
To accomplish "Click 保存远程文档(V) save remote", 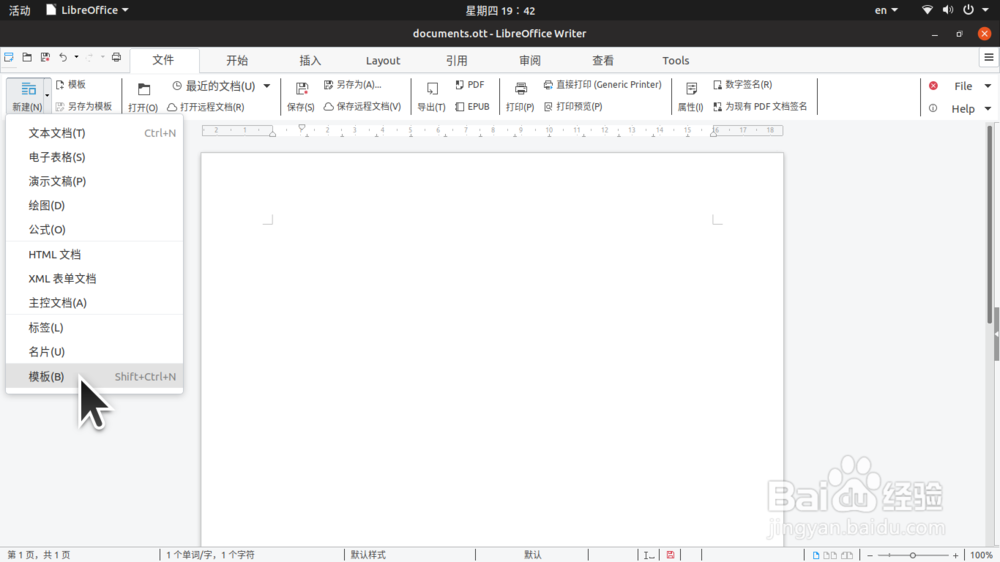I will [x=362, y=107].
